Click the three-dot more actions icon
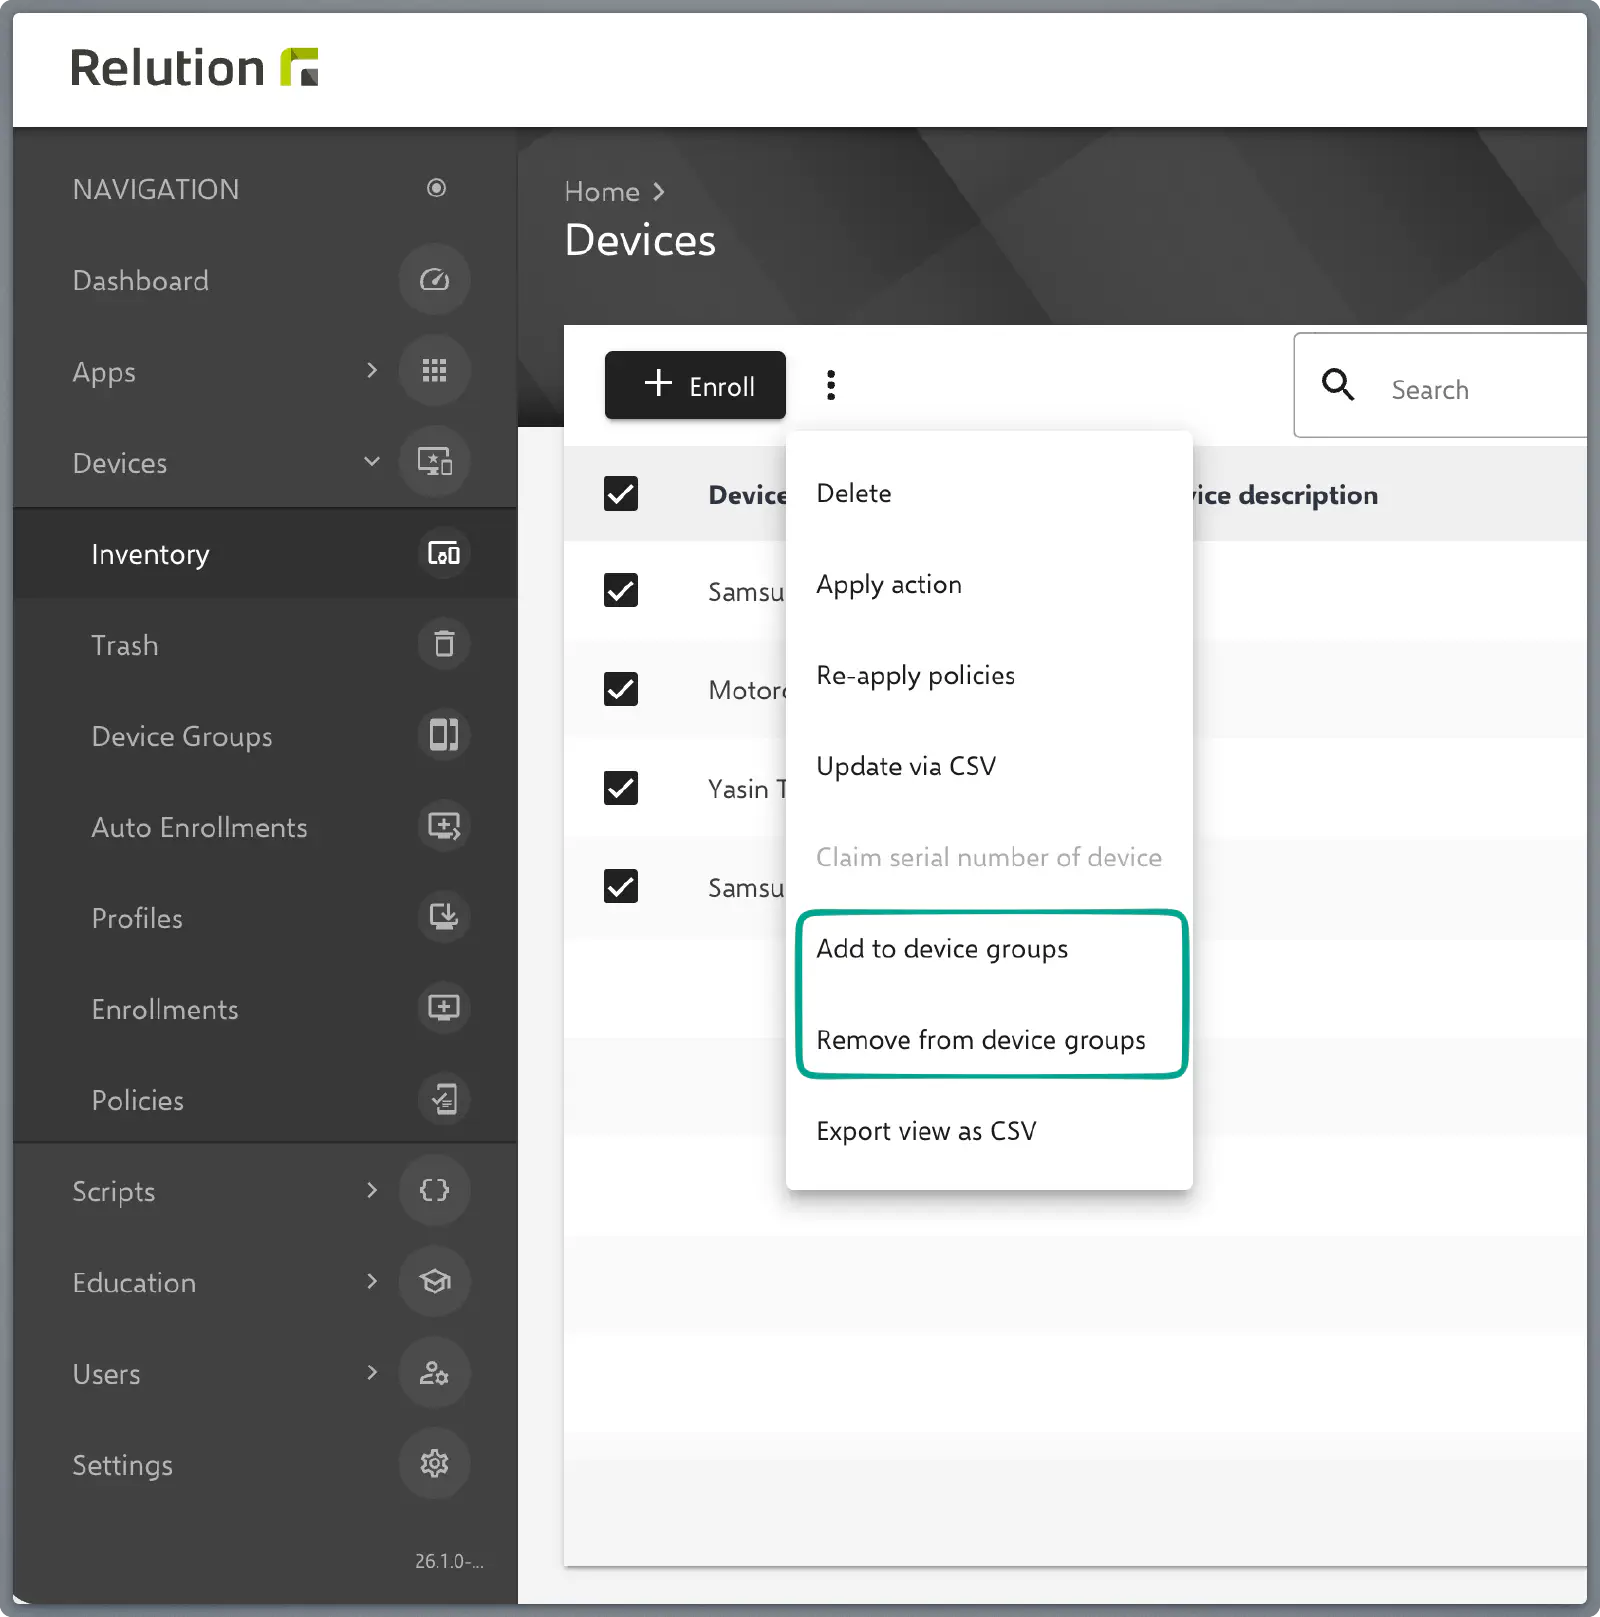 pos(831,385)
